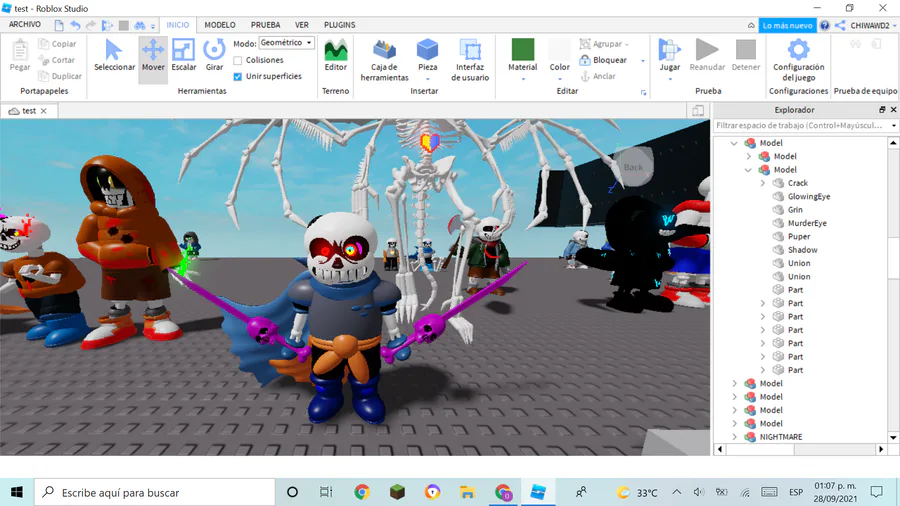Open Chrome from the taskbar
Screen dimensions: 900x506
[362, 492]
